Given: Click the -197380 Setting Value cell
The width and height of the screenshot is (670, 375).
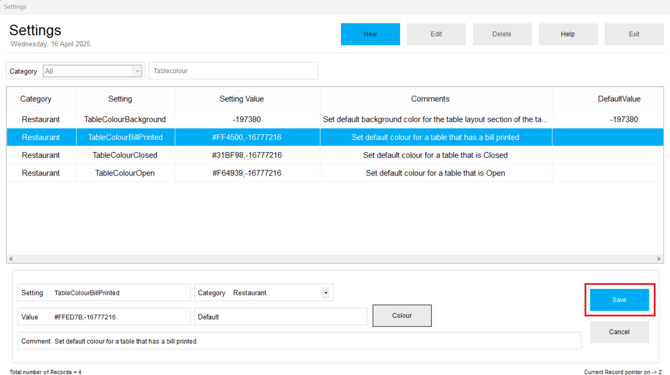Looking at the screenshot, I should click(x=247, y=120).
